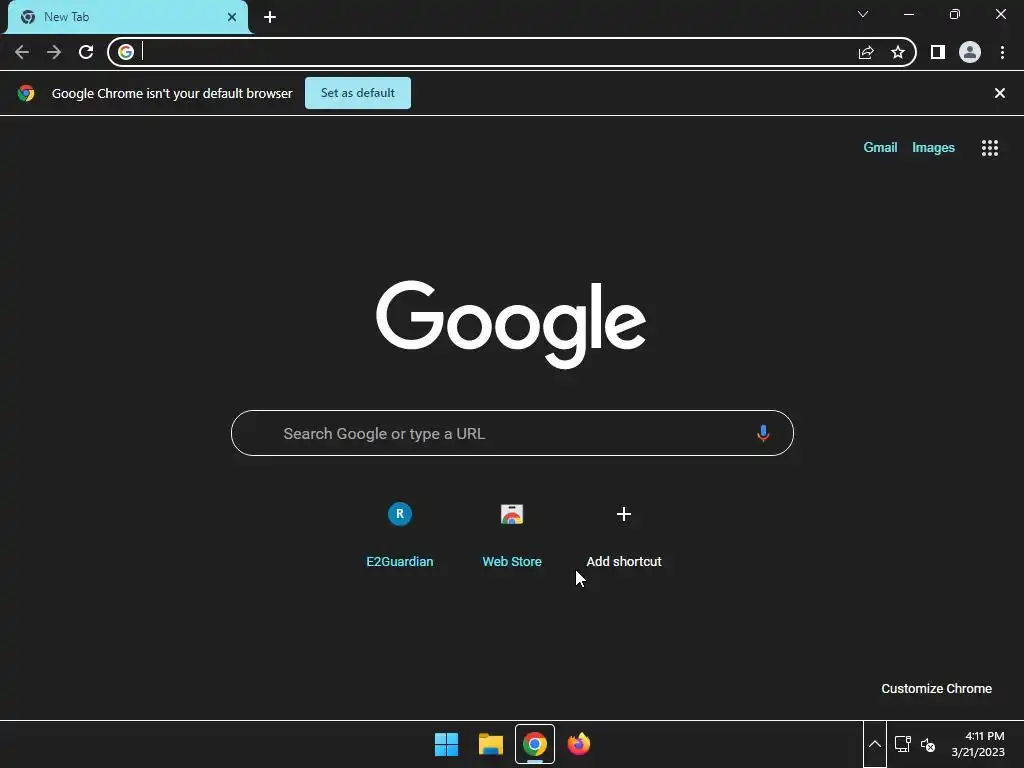Image resolution: width=1024 pixels, height=768 pixels.
Task: Restore down the Chrome window
Action: pos(955,14)
